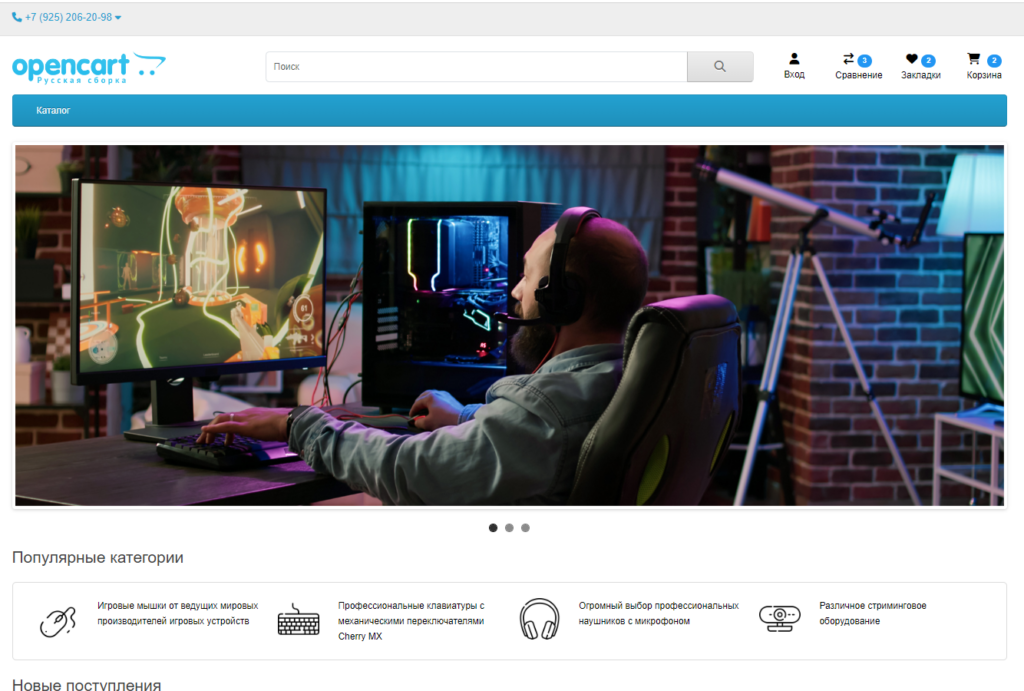The image size is (1024, 691).
Task: Click the gamer banner slide image
Action: click(x=509, y=325)
